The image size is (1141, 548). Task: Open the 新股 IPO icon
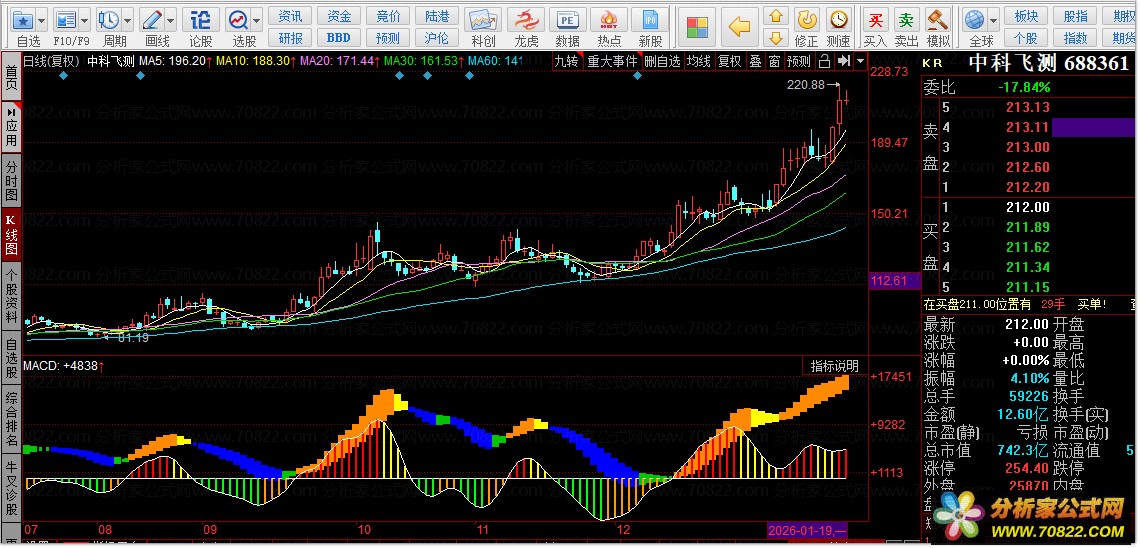point(650,20)
